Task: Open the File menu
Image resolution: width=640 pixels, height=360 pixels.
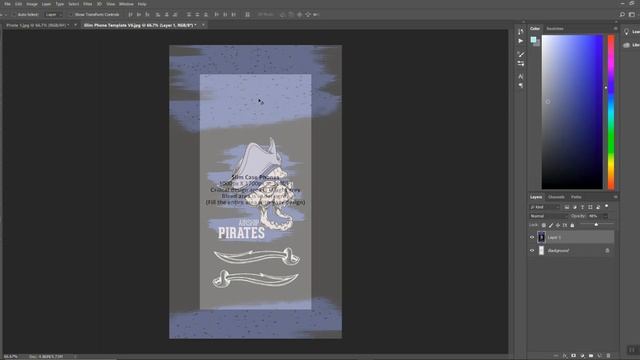Action: tap(7, 4)
